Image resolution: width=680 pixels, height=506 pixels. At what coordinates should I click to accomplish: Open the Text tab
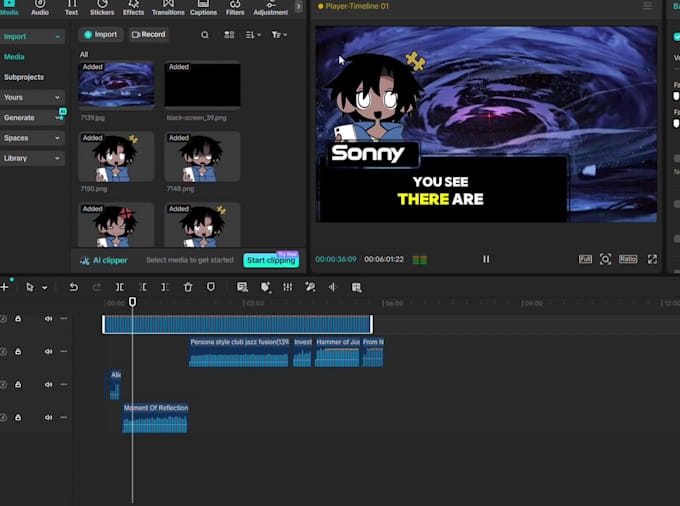coord(72,8)
